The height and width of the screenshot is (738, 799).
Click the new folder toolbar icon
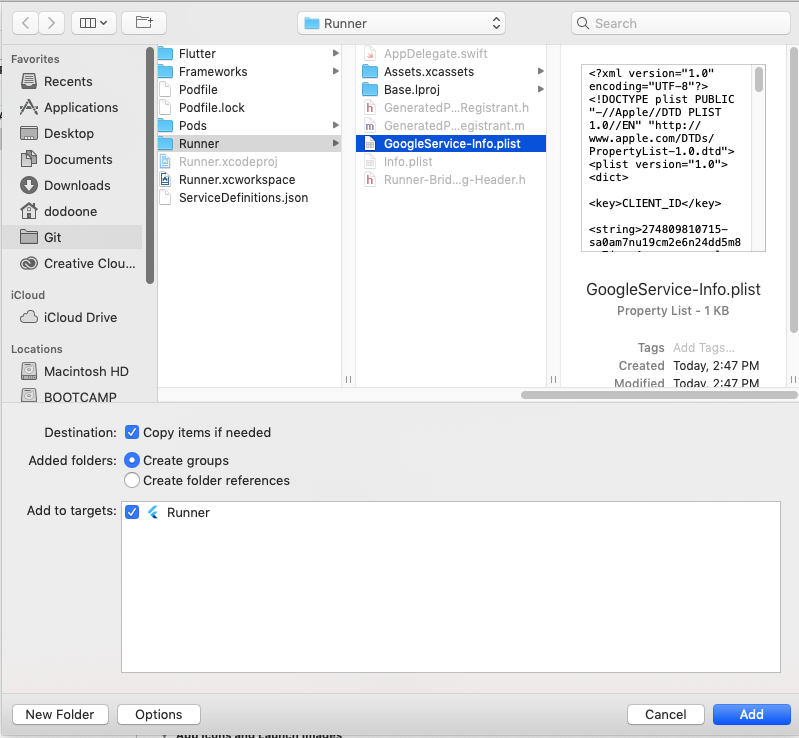tap(144, 23)
